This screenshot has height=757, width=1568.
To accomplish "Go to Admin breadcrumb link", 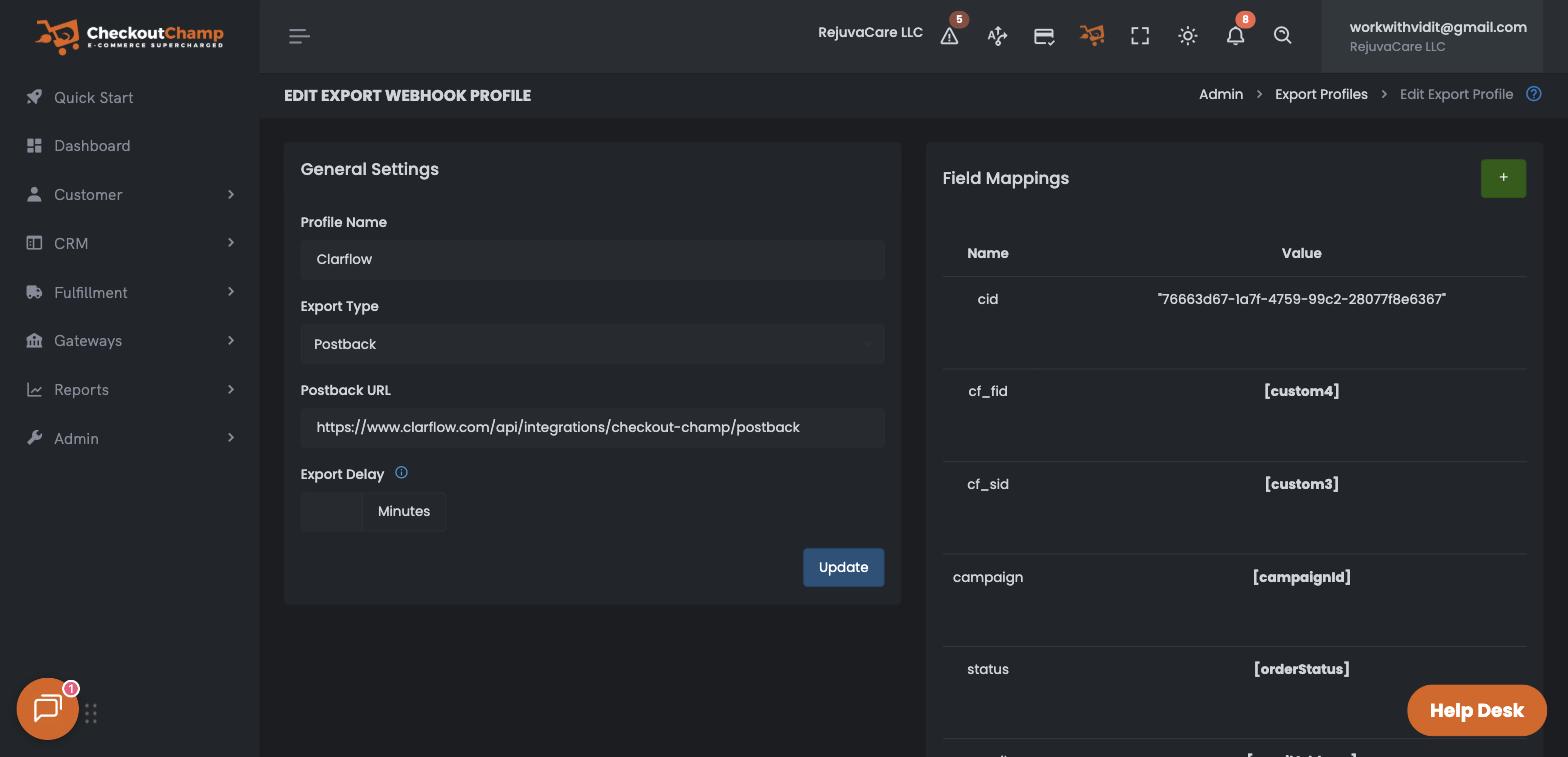I will point(1221,94).
